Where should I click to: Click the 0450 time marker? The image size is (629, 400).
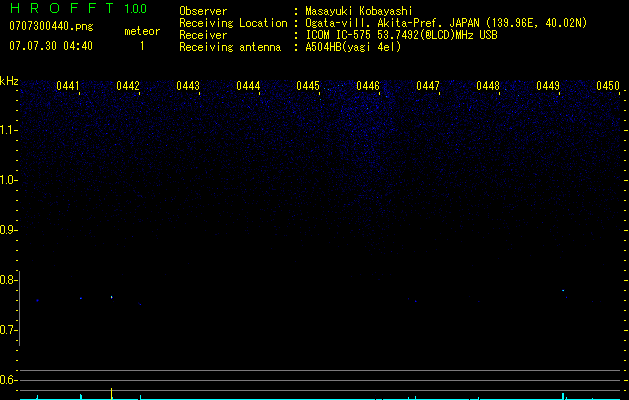(608, 86)
